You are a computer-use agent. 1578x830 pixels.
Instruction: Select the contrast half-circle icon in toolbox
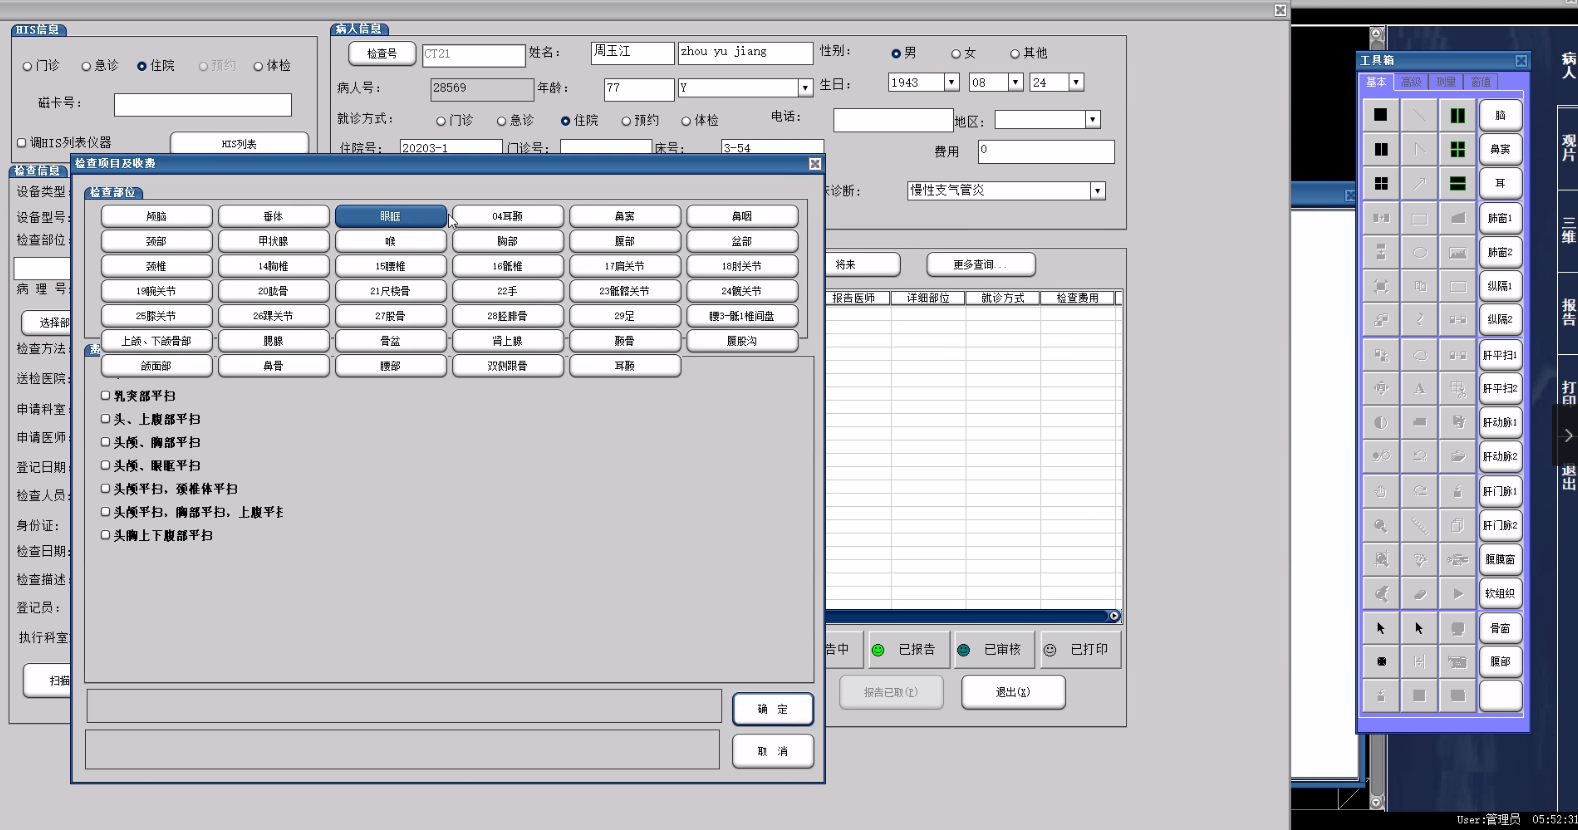click(1380, 422)
